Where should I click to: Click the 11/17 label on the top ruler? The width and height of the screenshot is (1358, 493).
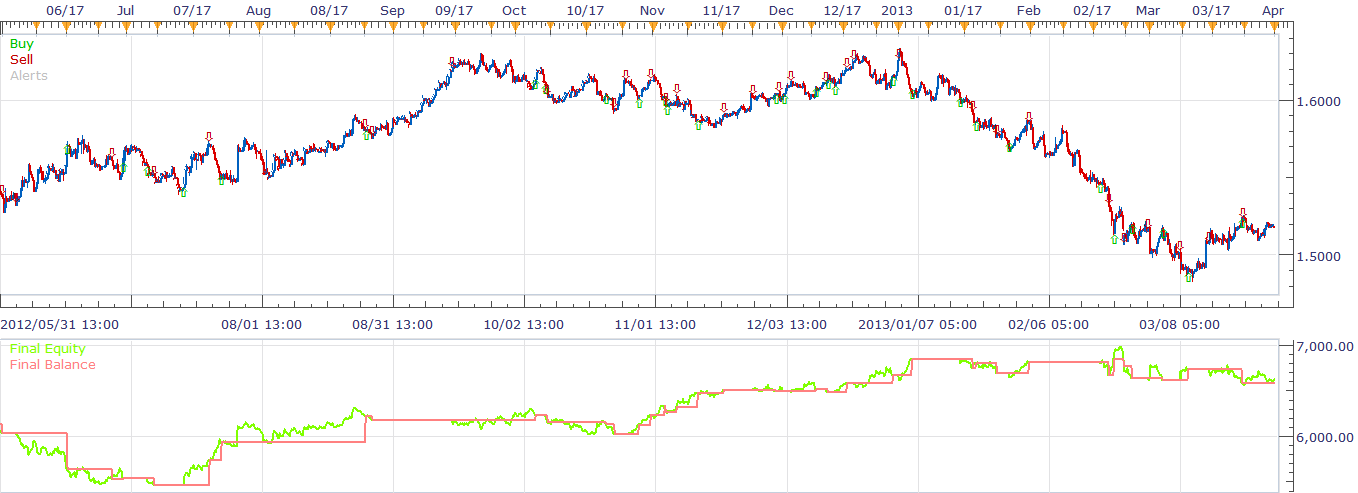(x=721, y=9)
